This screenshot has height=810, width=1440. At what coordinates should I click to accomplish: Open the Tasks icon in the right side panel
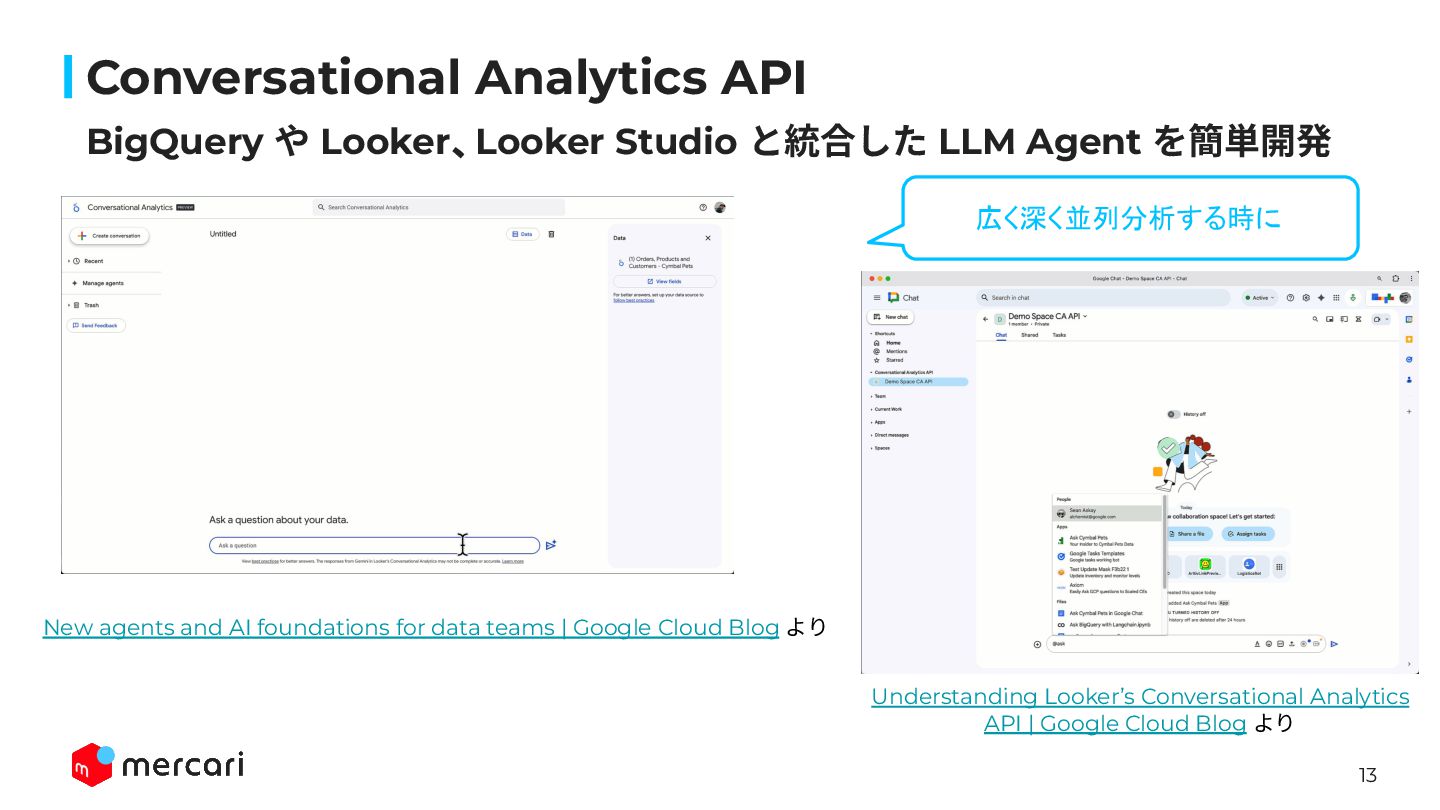coord(1409,360)
